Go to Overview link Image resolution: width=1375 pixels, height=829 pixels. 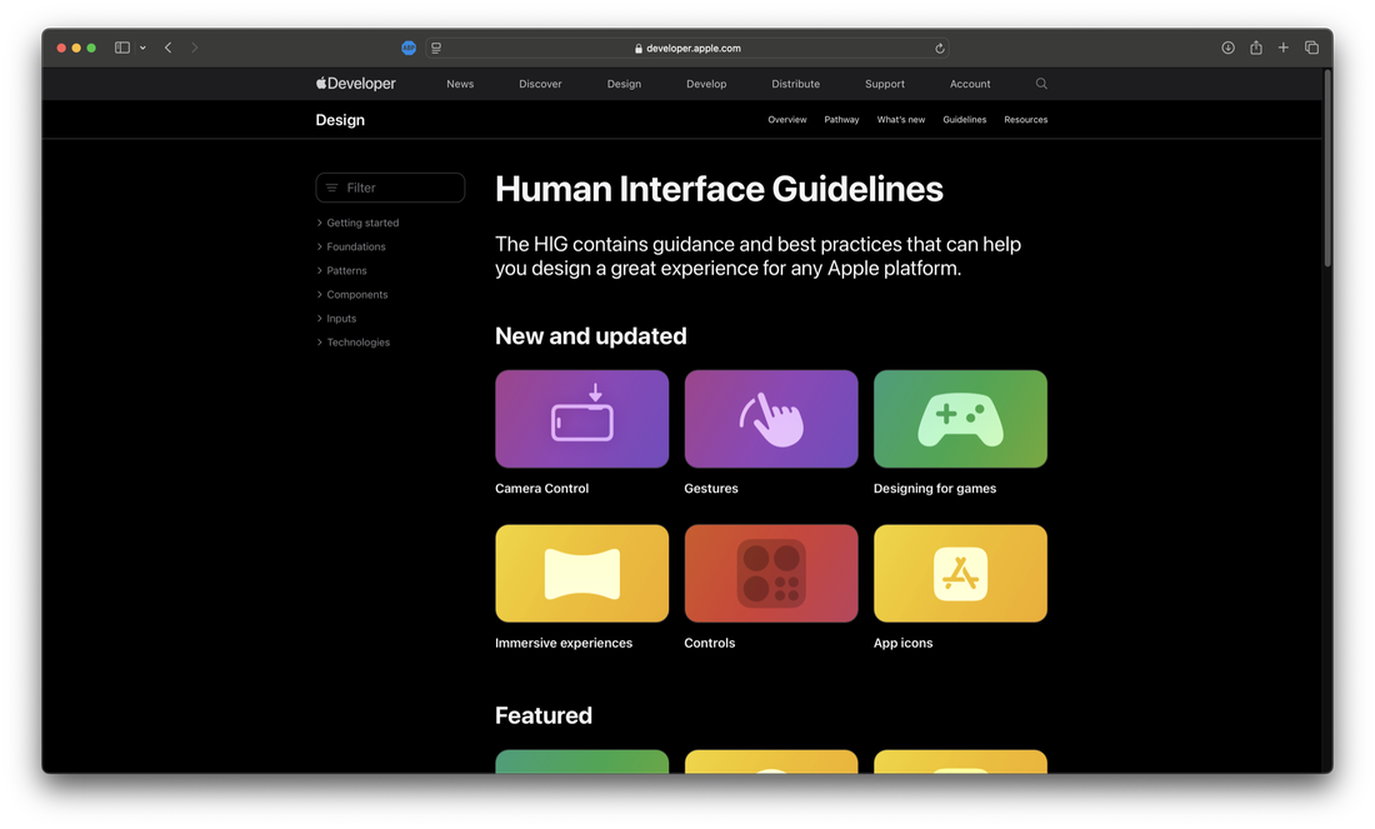tap(787, 120)
